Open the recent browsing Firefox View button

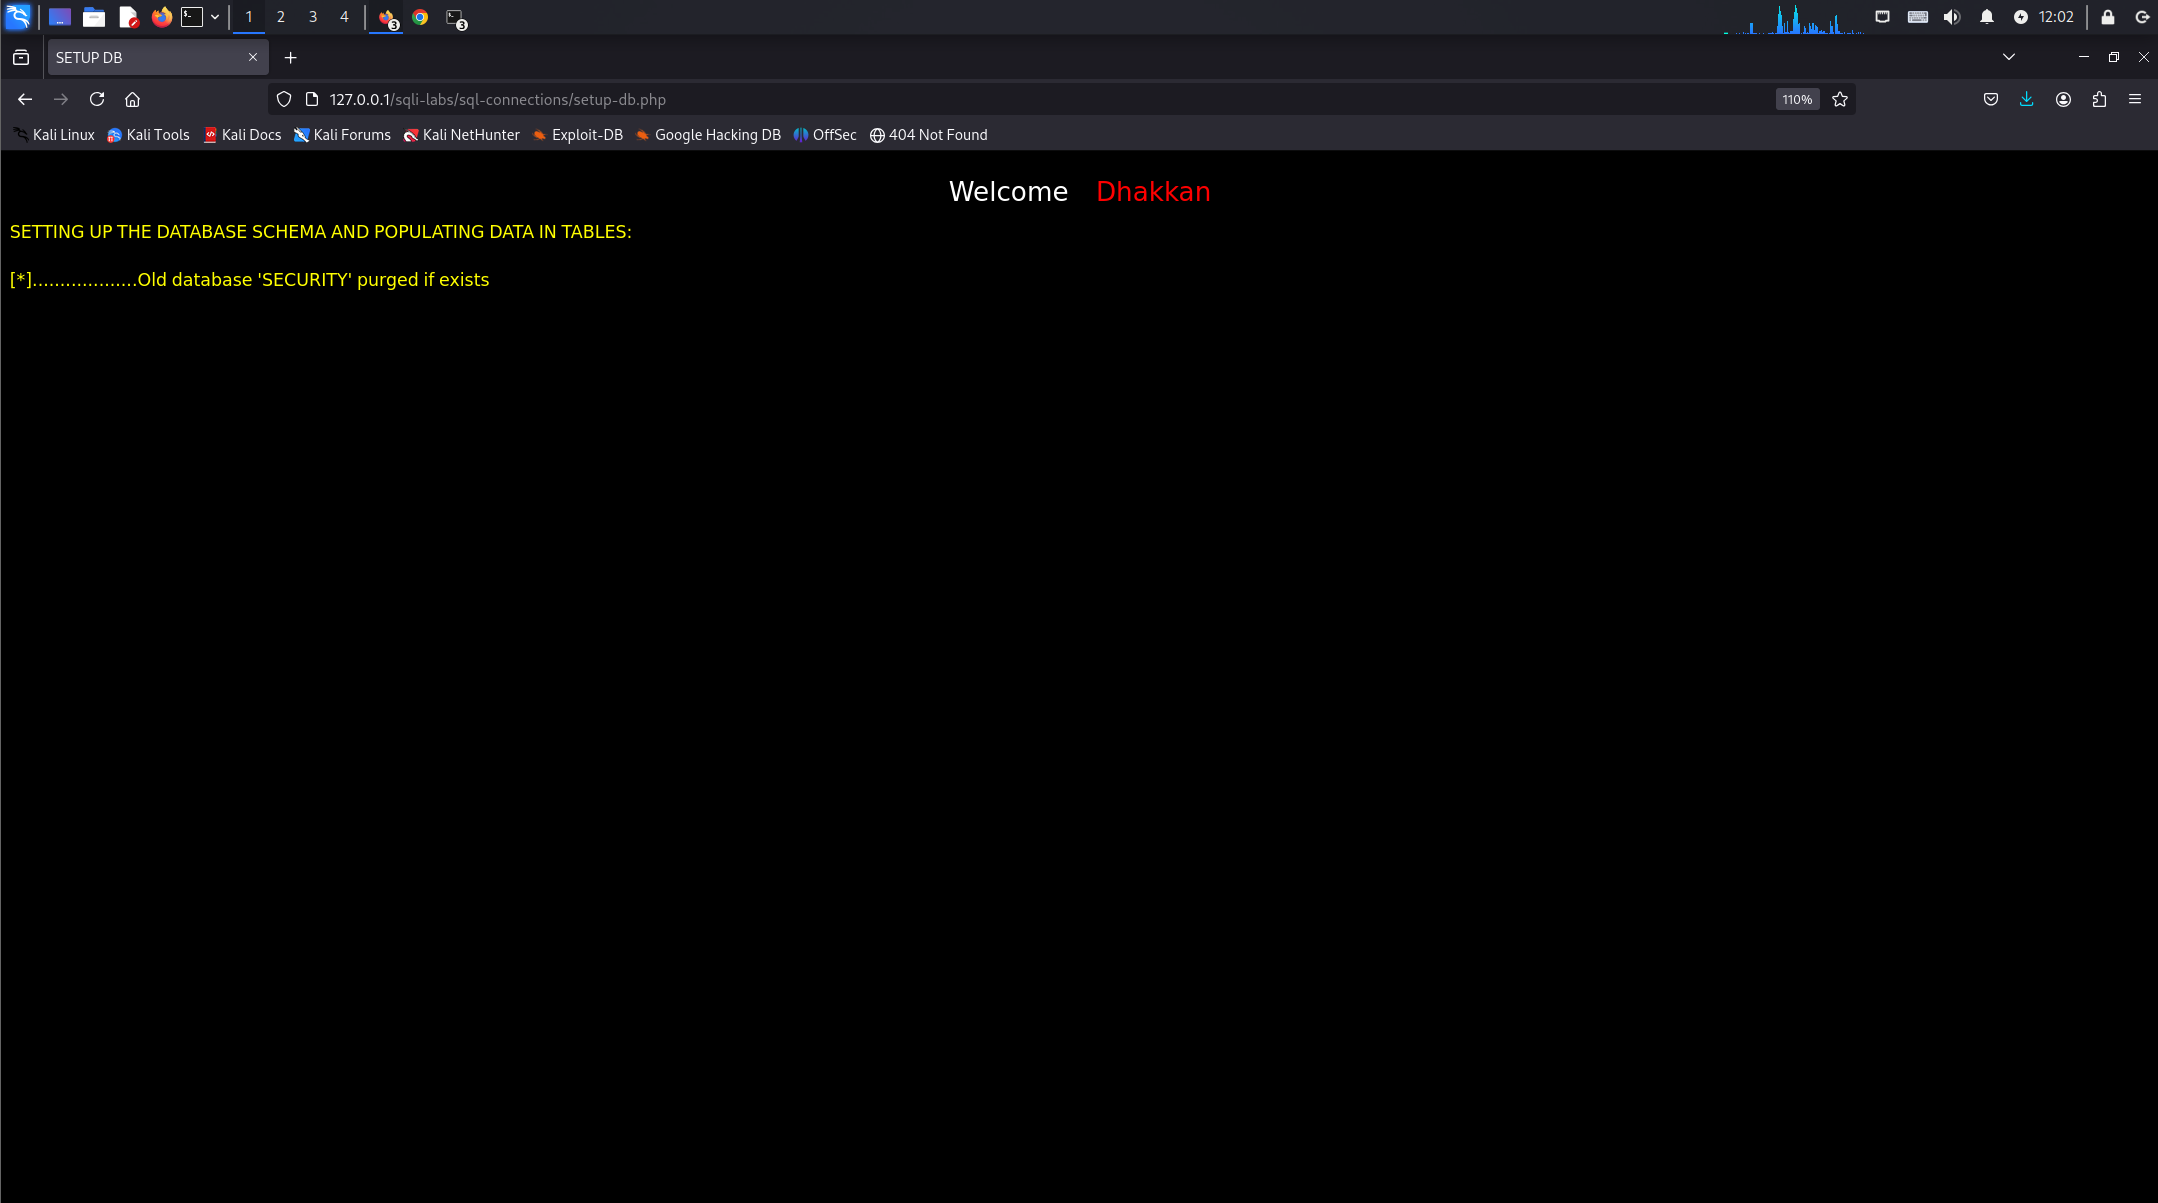(x=21, y=57)
